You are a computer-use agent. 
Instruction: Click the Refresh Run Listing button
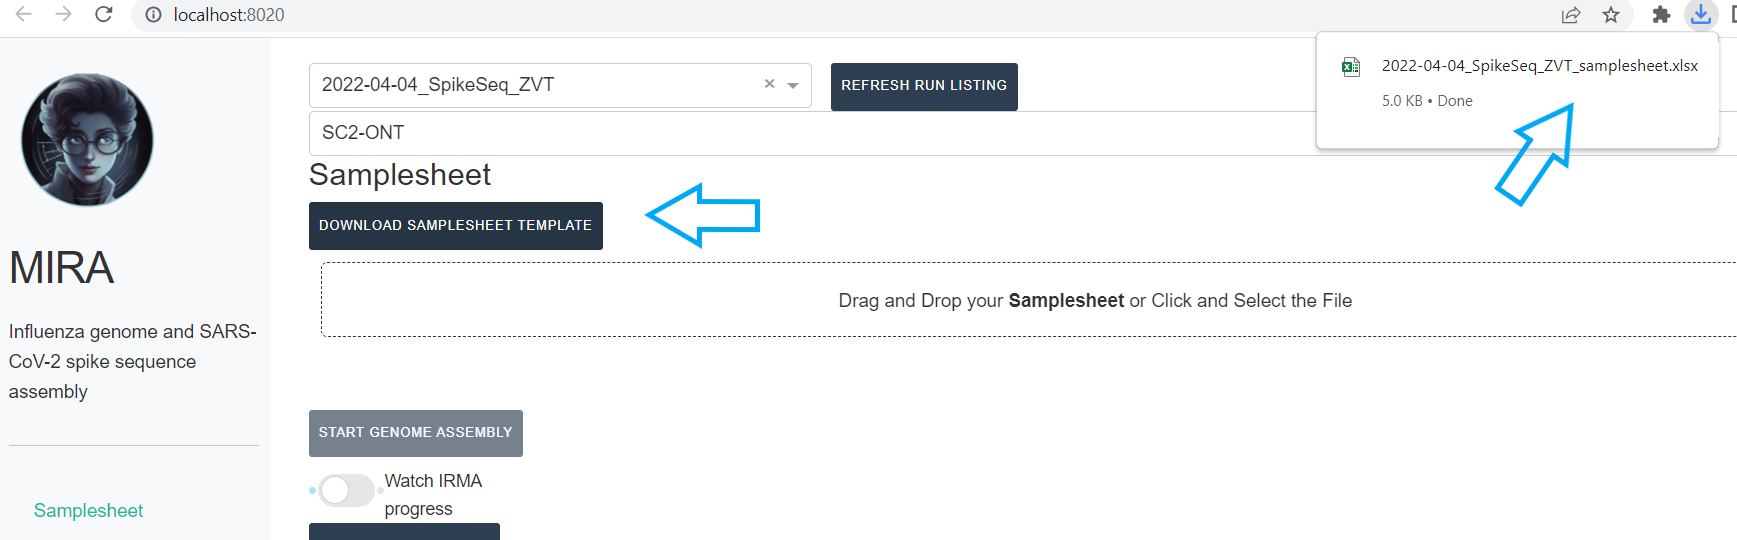pos(924,86)
